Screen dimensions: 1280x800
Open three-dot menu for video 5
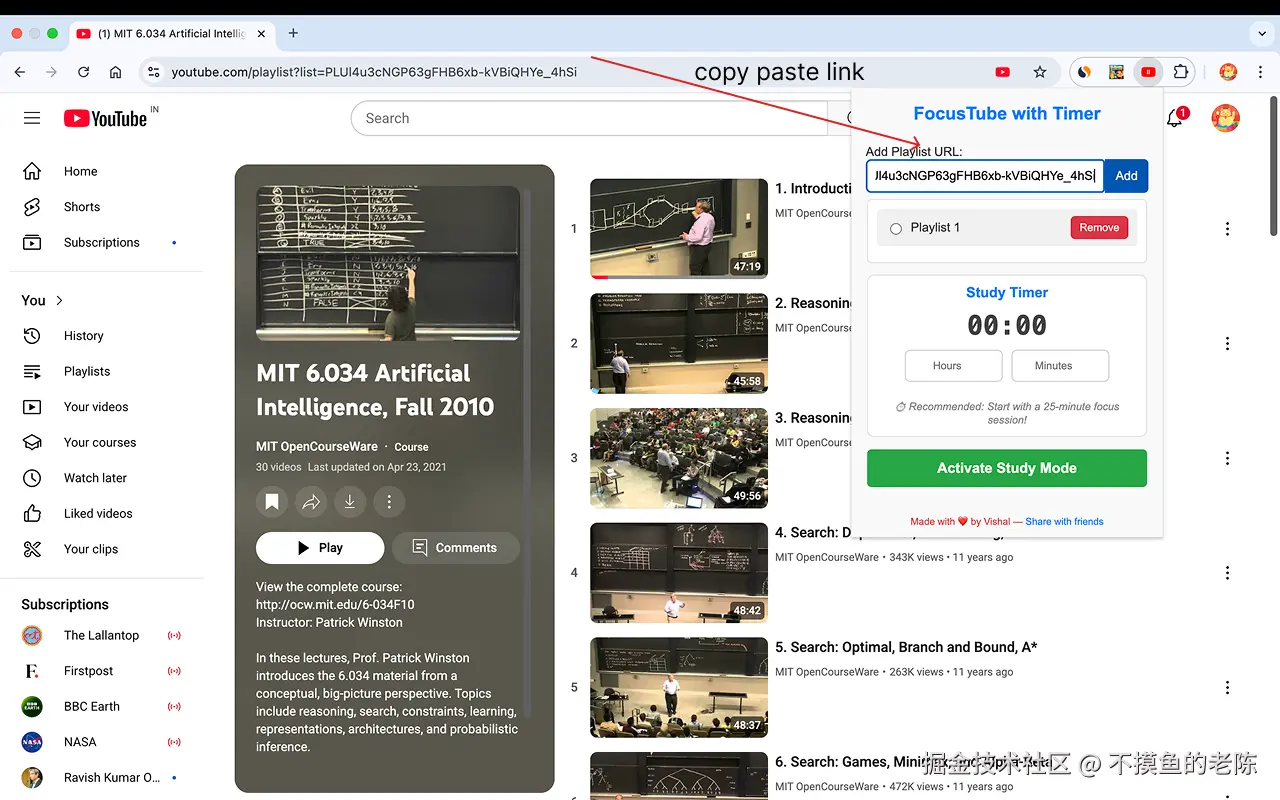click(1227, 688)
